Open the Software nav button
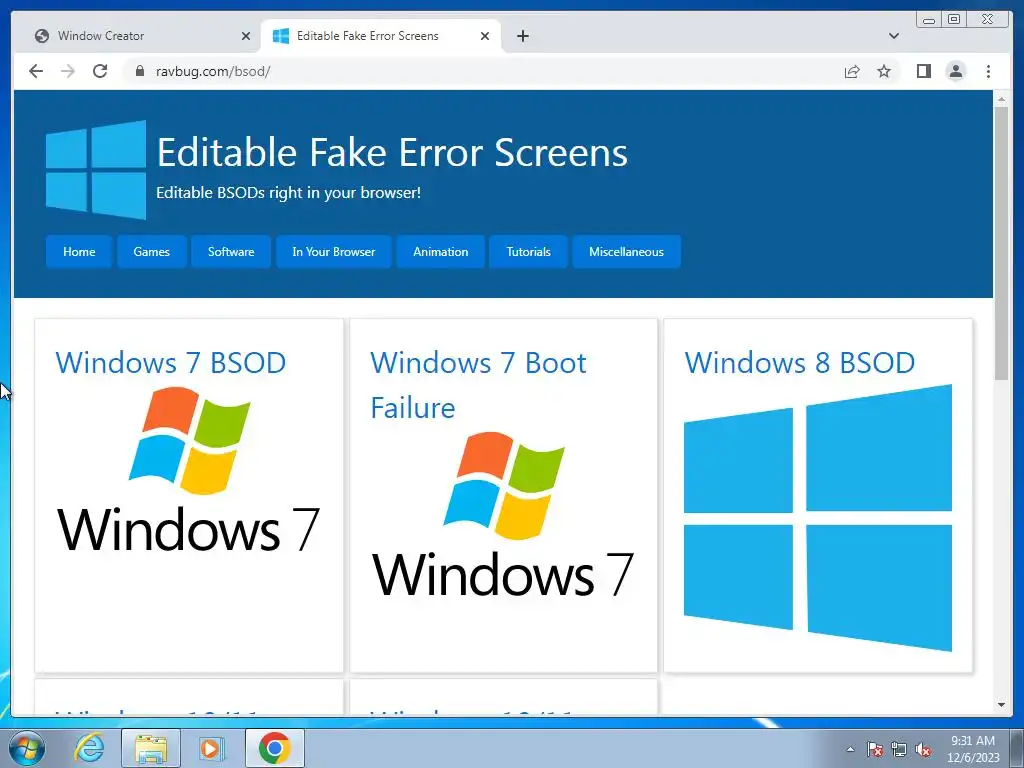This screenshot has width=1024, height=768. [x=231, y=252]
